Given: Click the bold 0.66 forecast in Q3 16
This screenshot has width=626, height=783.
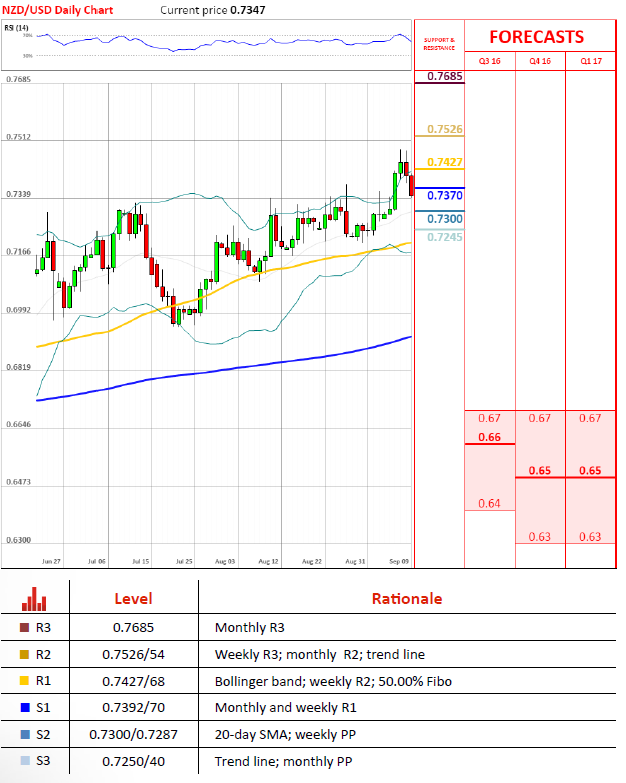Looking at the screenshot, I should tap(490, 438).
